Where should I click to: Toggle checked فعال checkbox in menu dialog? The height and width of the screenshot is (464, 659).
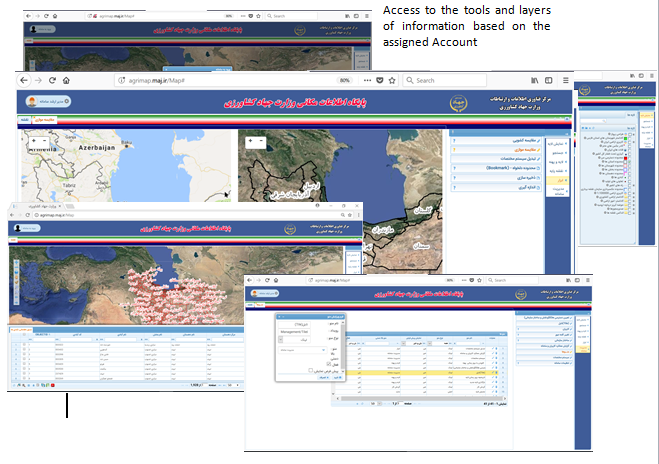pyautogui.click(x=329, y=364)
